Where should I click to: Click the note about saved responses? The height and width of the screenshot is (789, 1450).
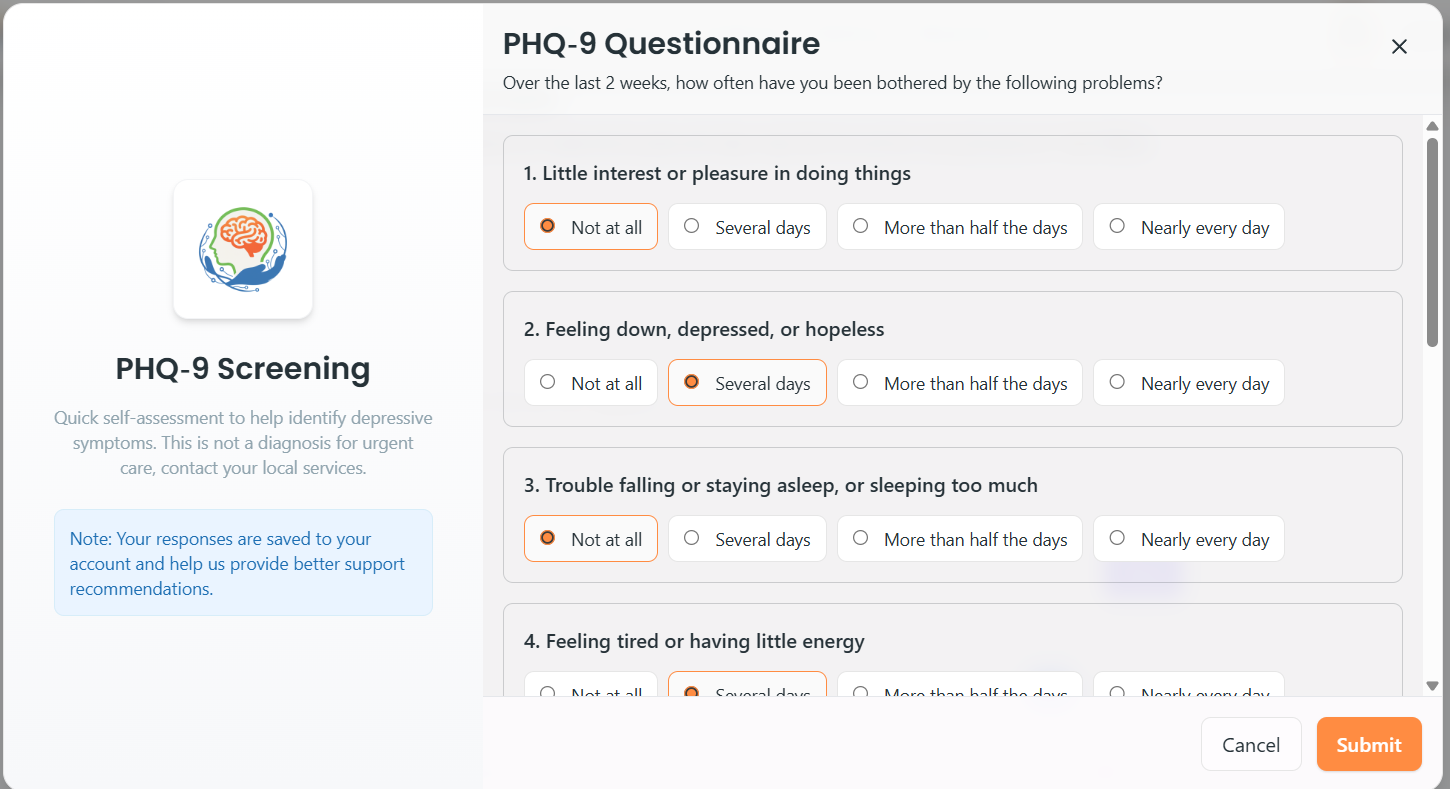coord(243,563)
